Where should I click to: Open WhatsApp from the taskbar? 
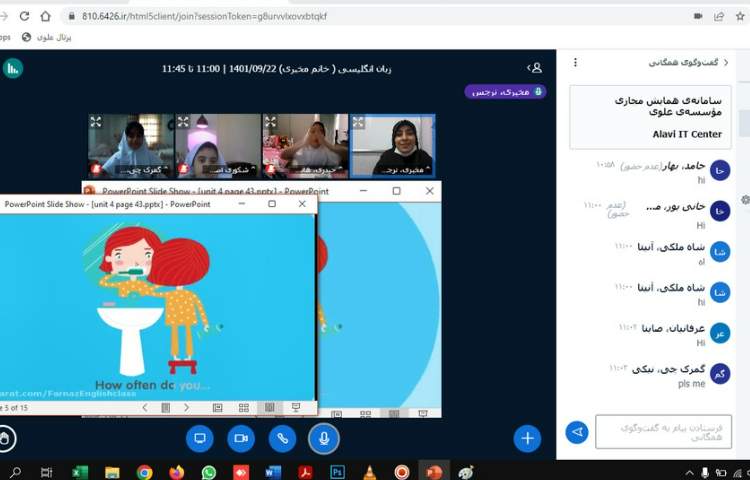click(208, 471)
